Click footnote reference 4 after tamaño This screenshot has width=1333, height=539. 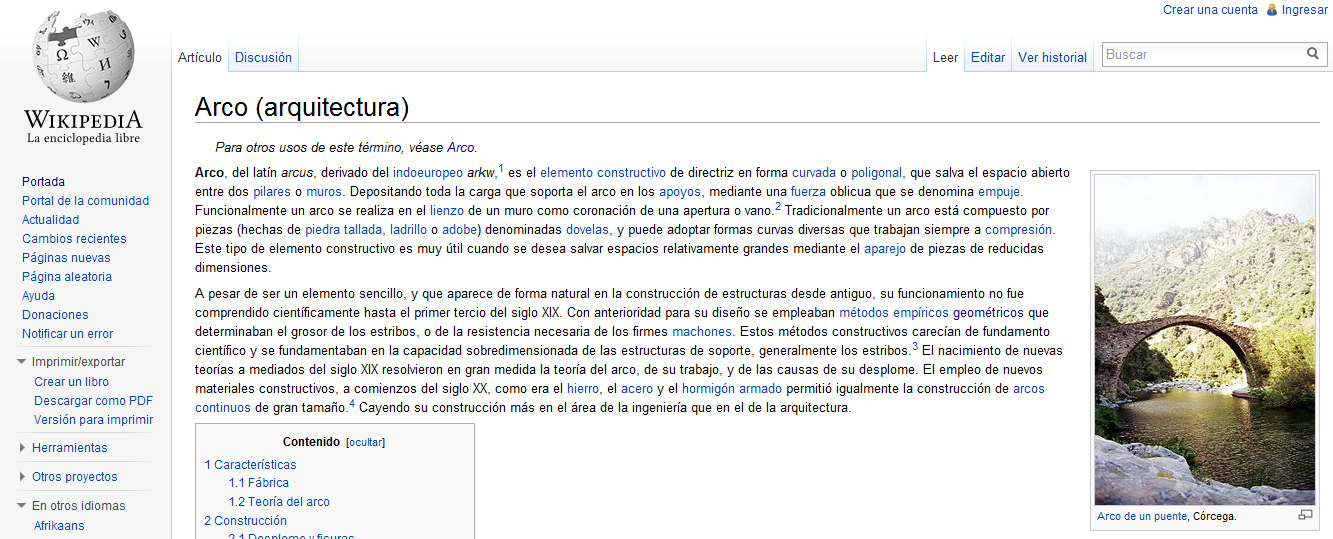(x=352, y=403)
